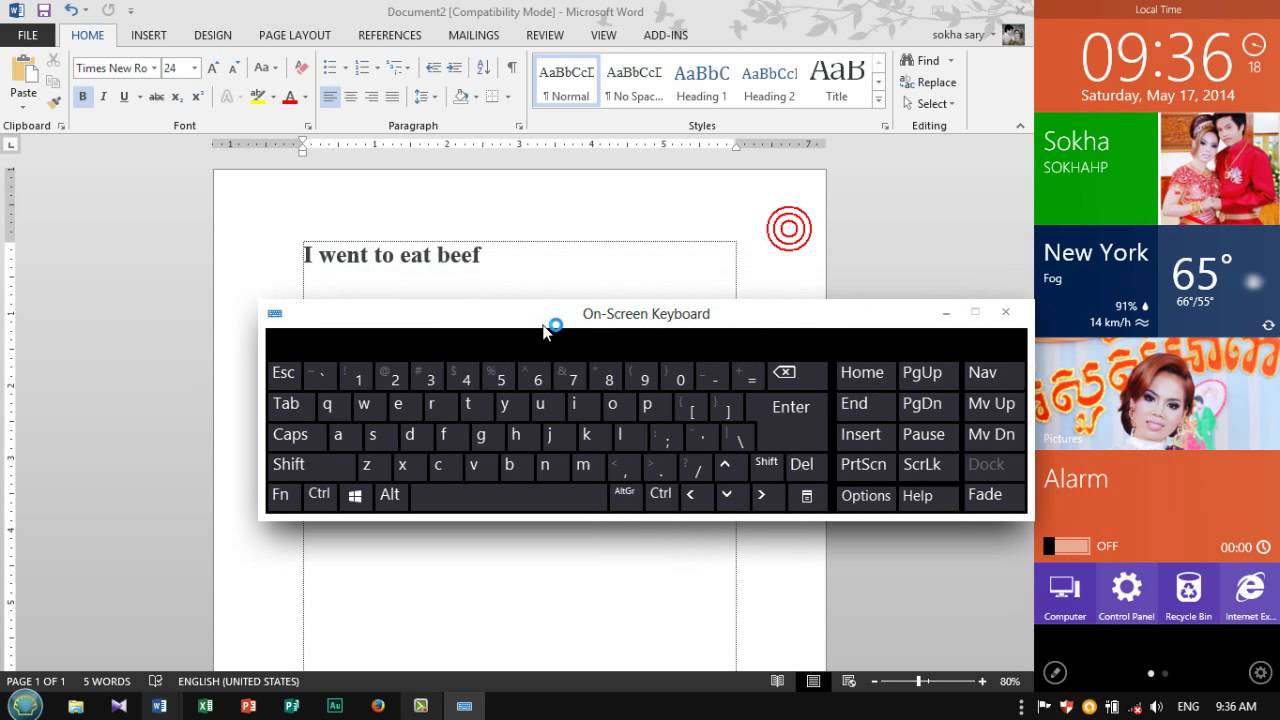
Task: Click Options on On-Screen Keyboard
Action: coord(866,496)
